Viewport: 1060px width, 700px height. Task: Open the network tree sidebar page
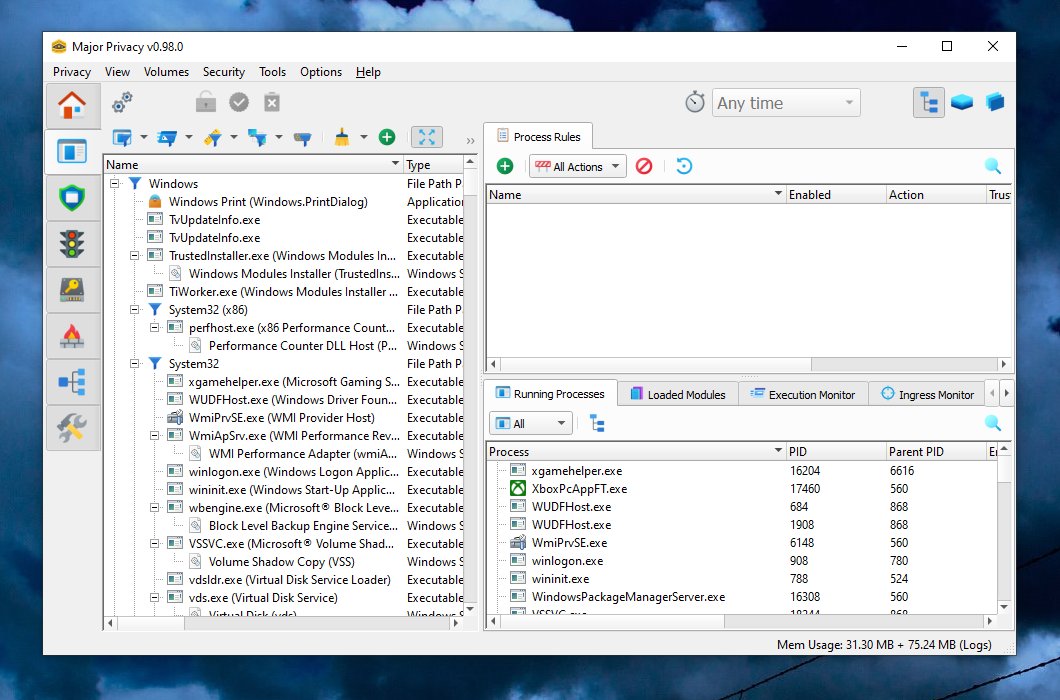pos(72,381)
